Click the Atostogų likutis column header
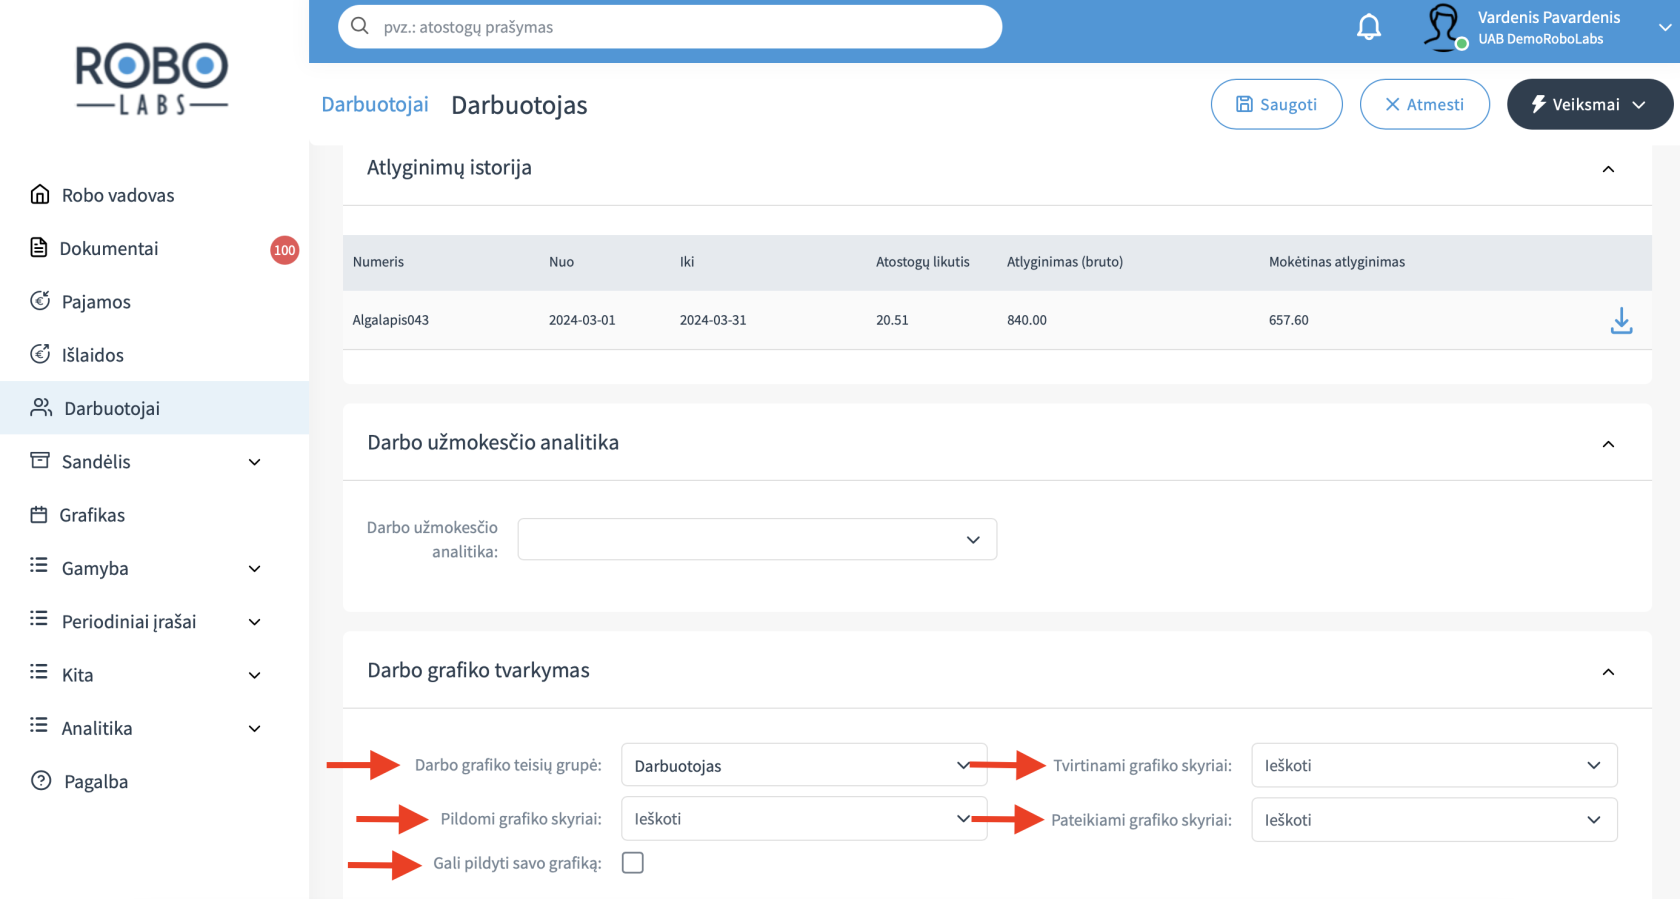The image size is (1680, 899). [x=923, y=262]
